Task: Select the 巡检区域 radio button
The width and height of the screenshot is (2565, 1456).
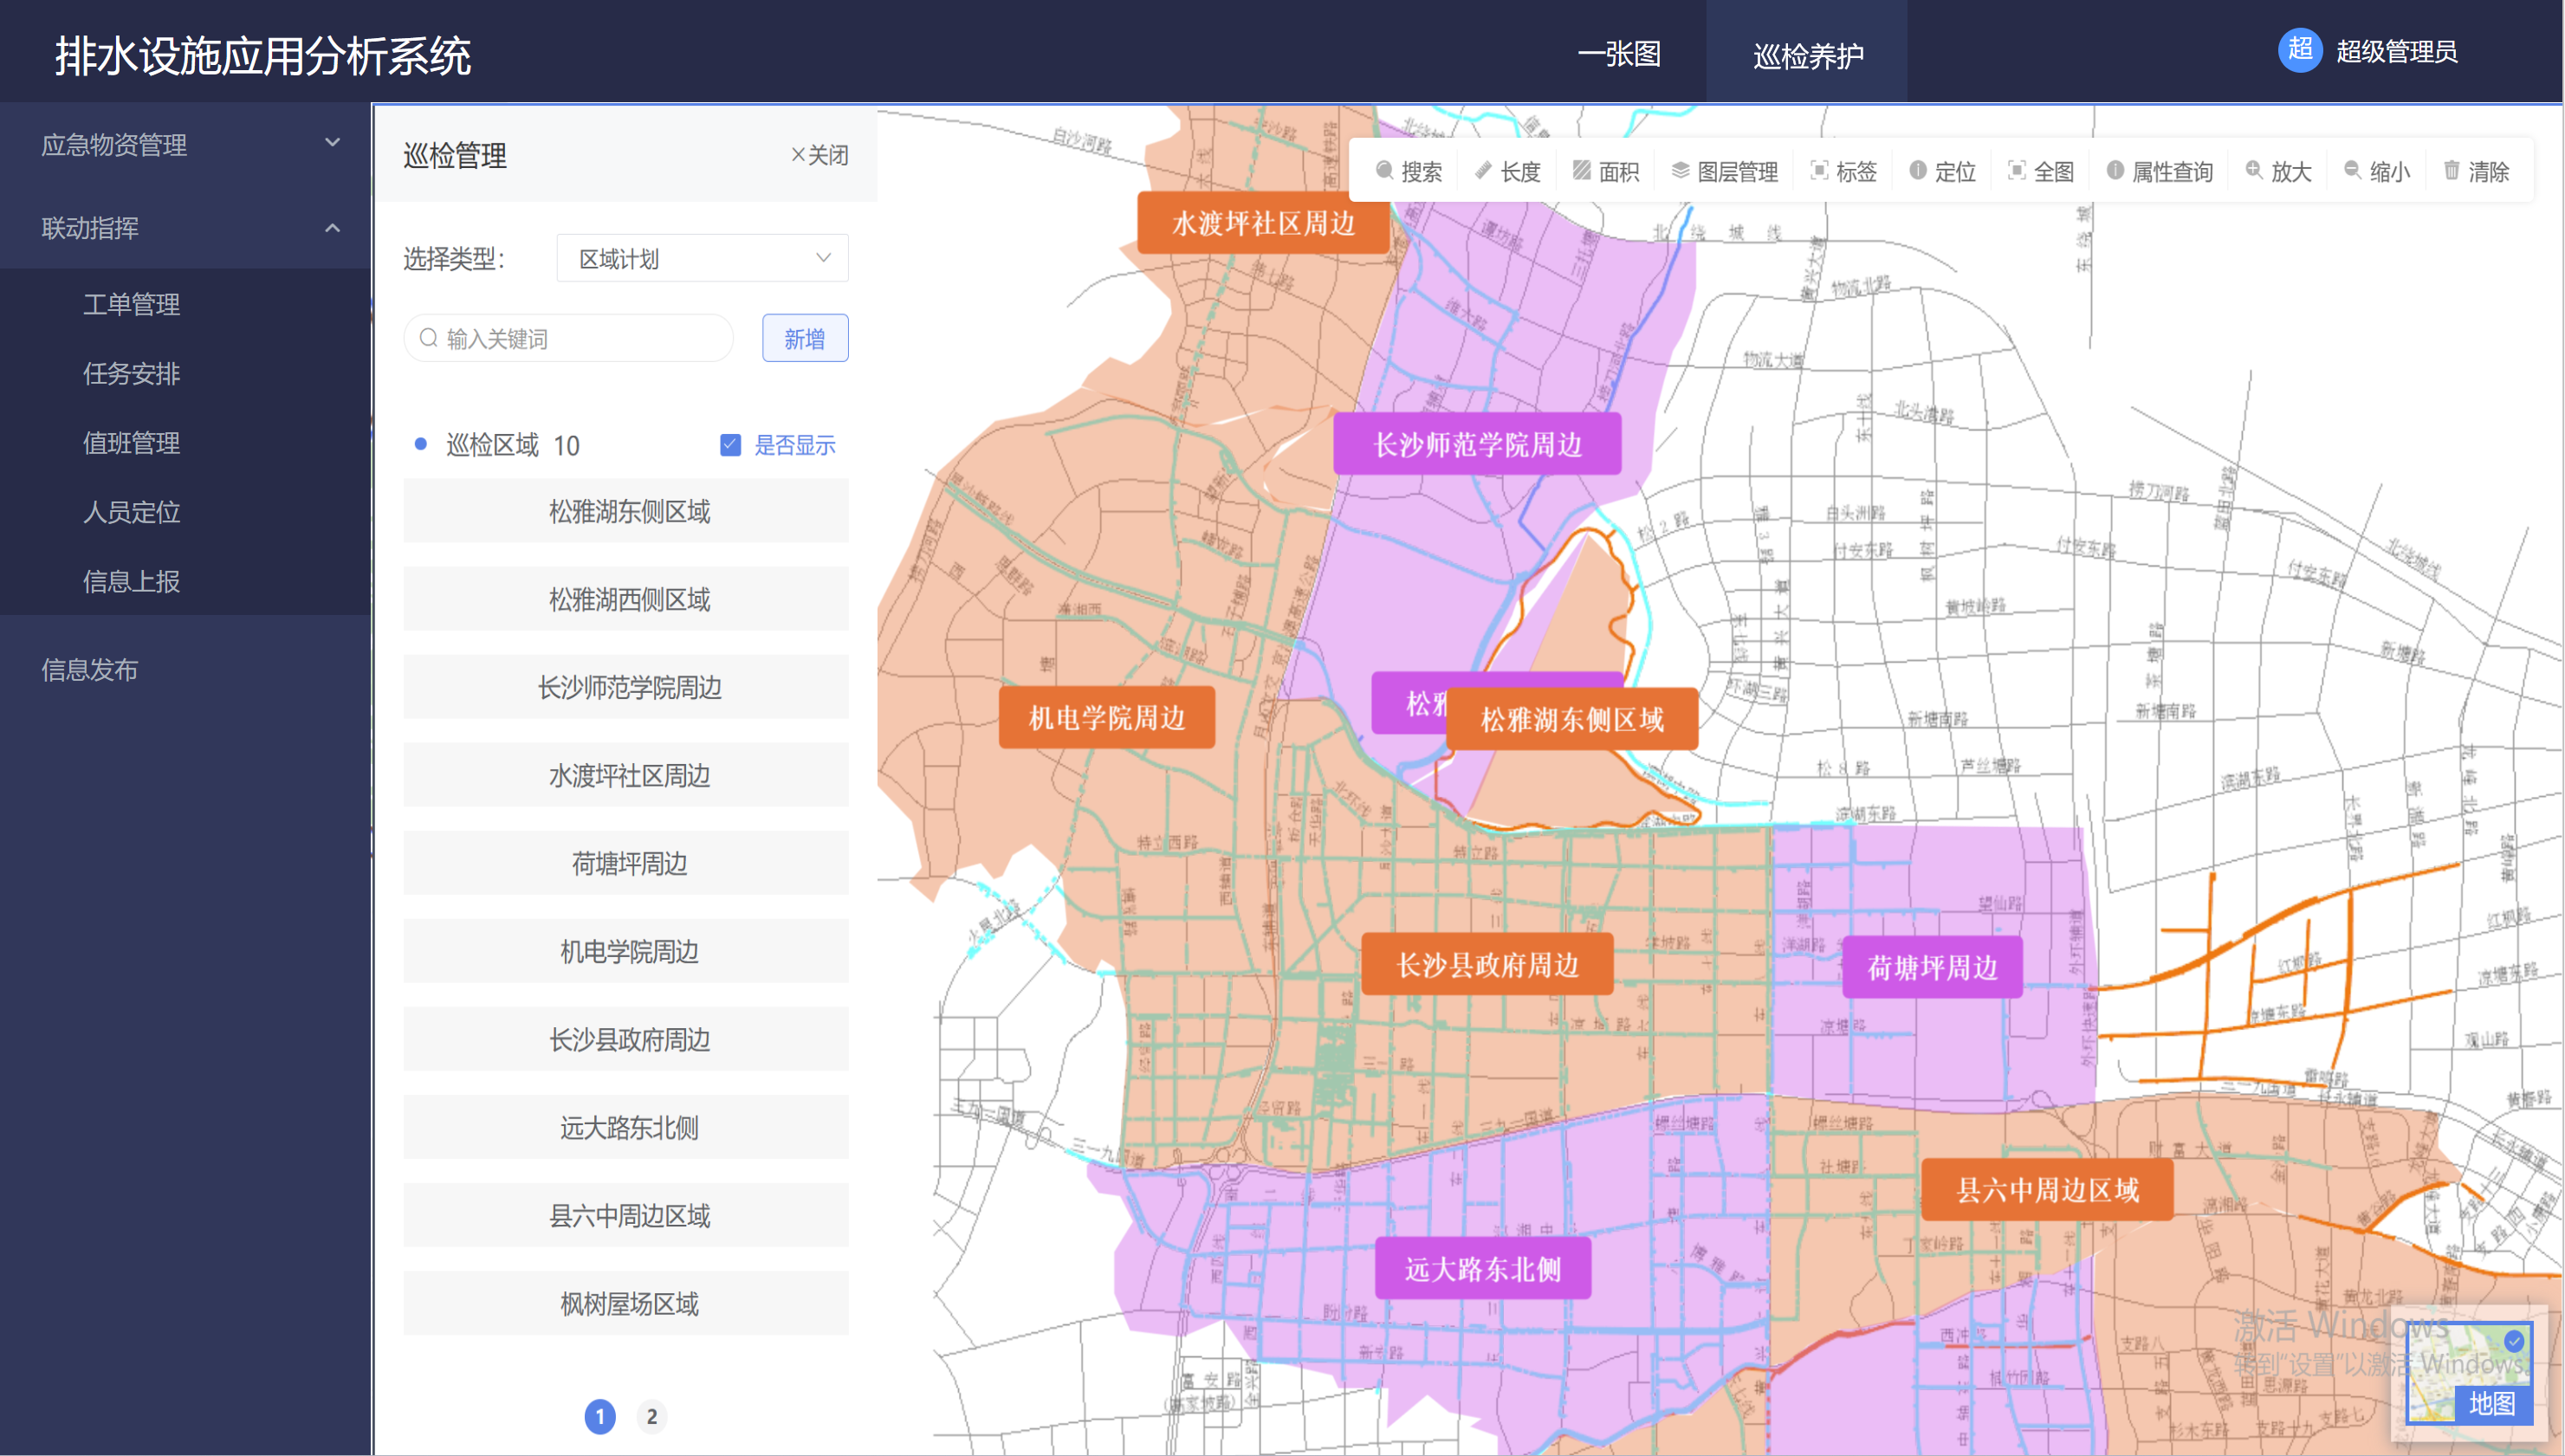Action: (420, 444)
